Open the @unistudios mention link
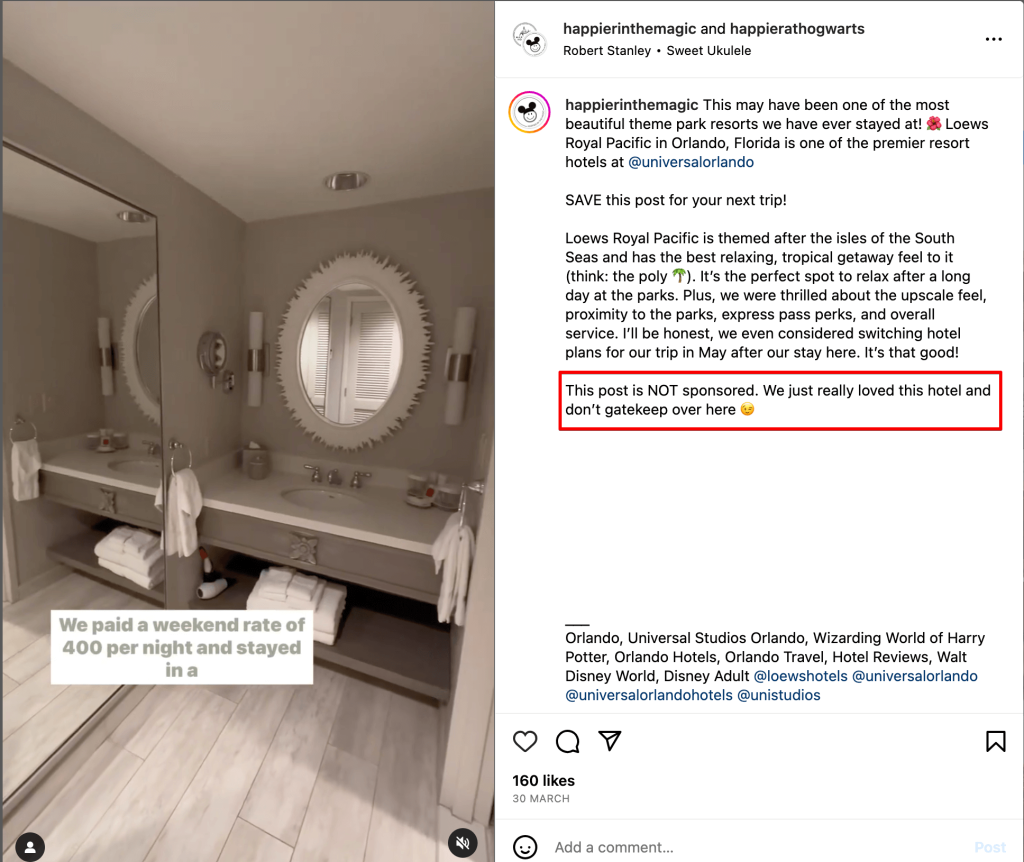Screen dimensions: 1024x862 (778, 695)
